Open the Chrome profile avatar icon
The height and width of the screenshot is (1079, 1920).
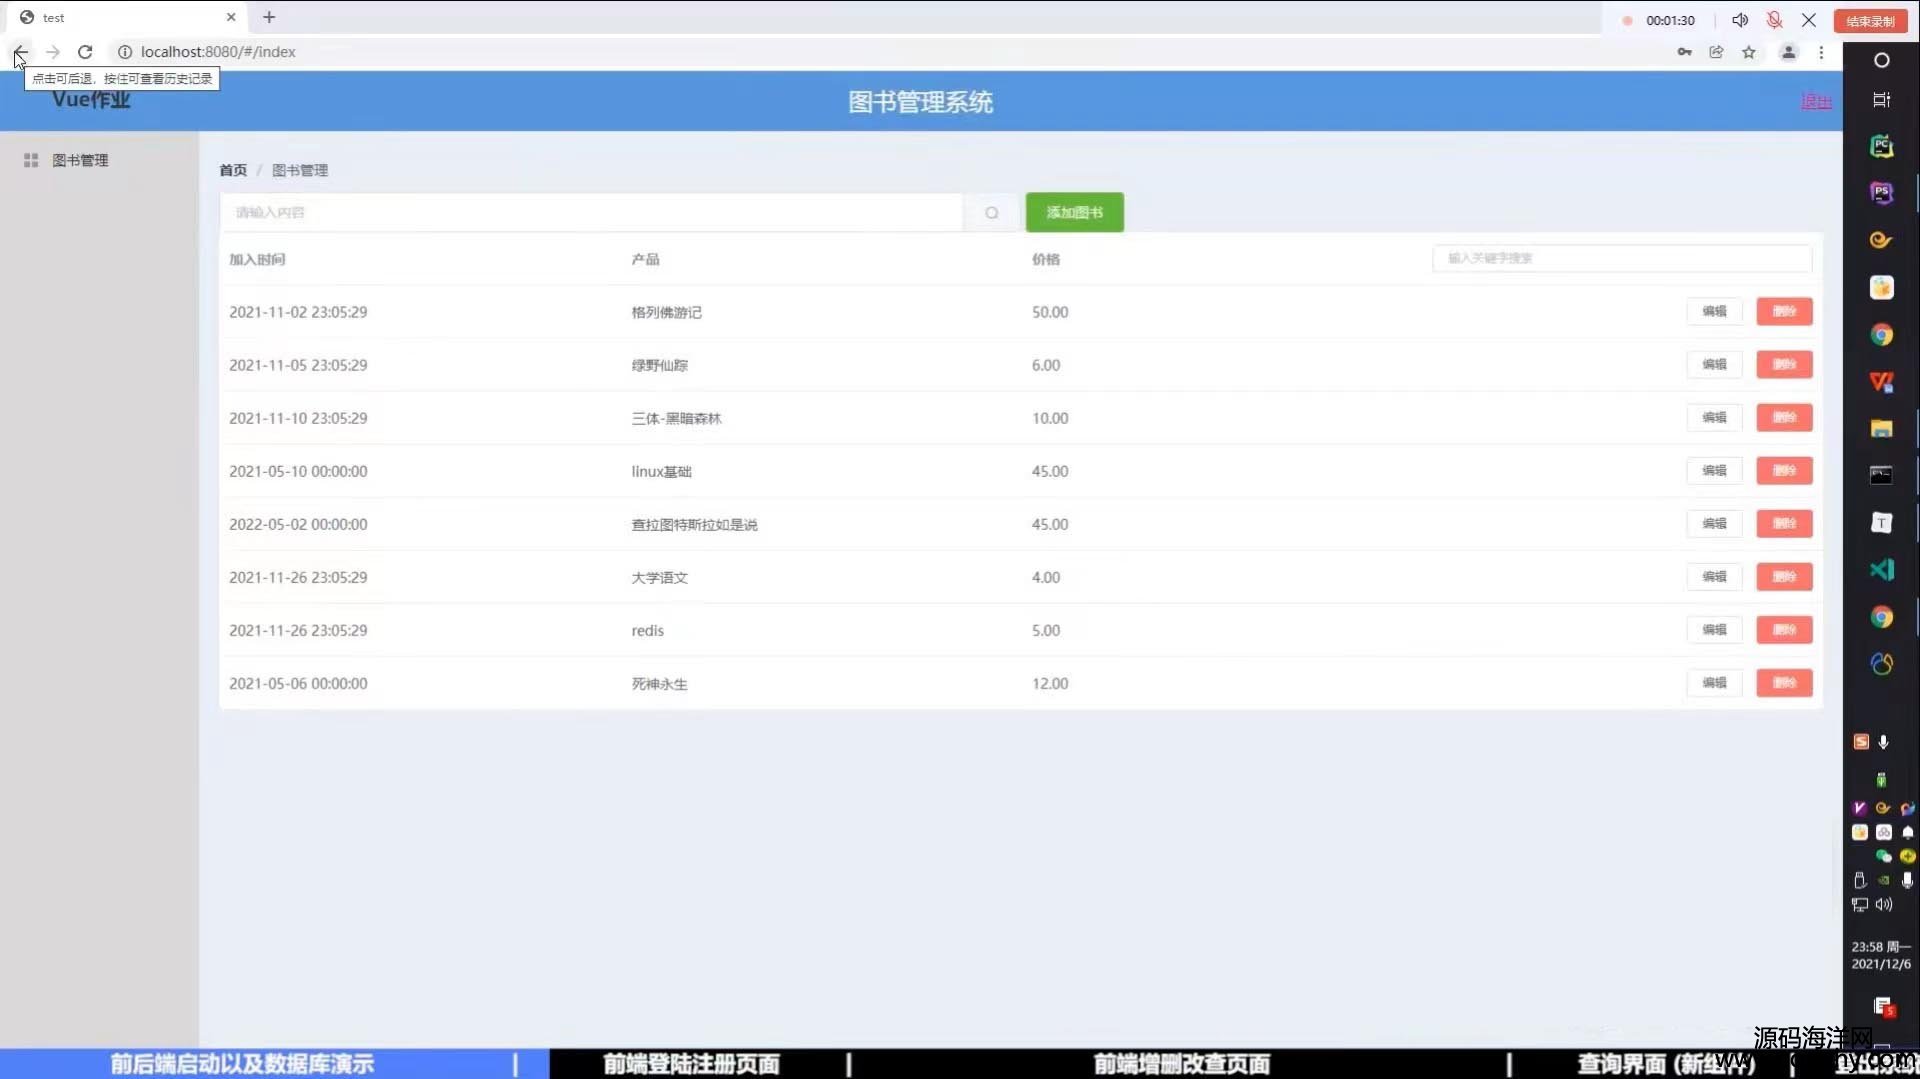coord(1788,52)
